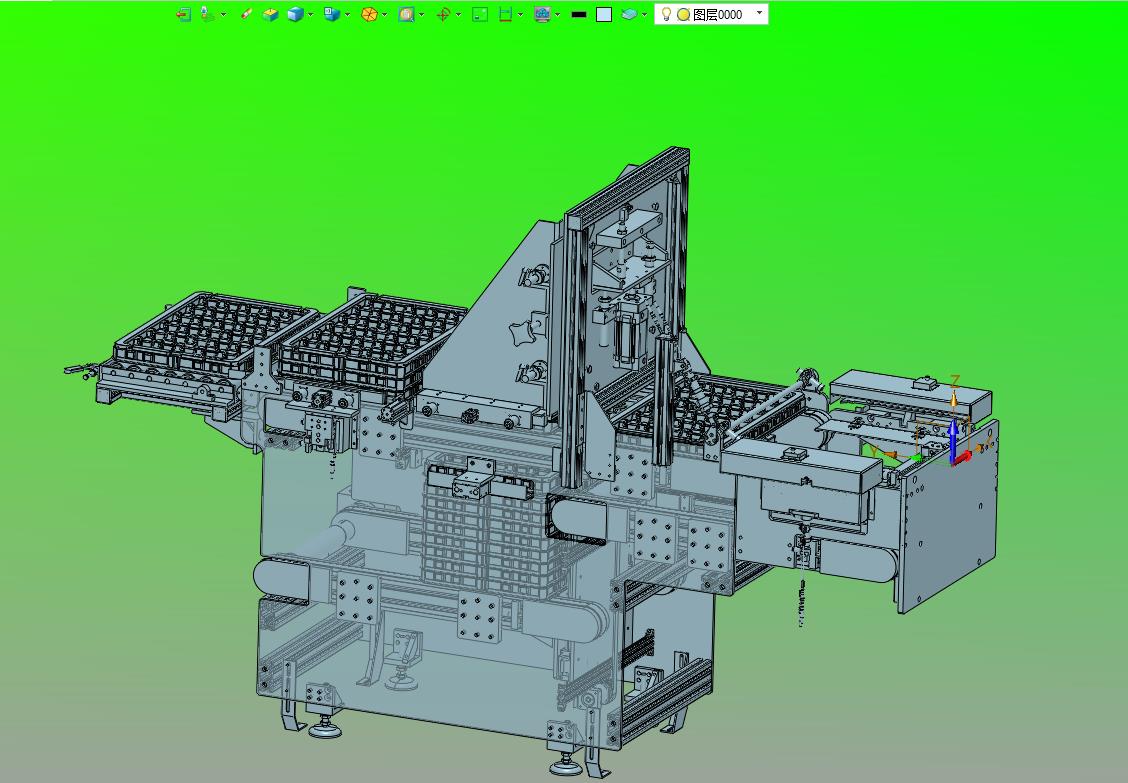
Task: Click the orange shaded display mode icon
Action: 369,14
